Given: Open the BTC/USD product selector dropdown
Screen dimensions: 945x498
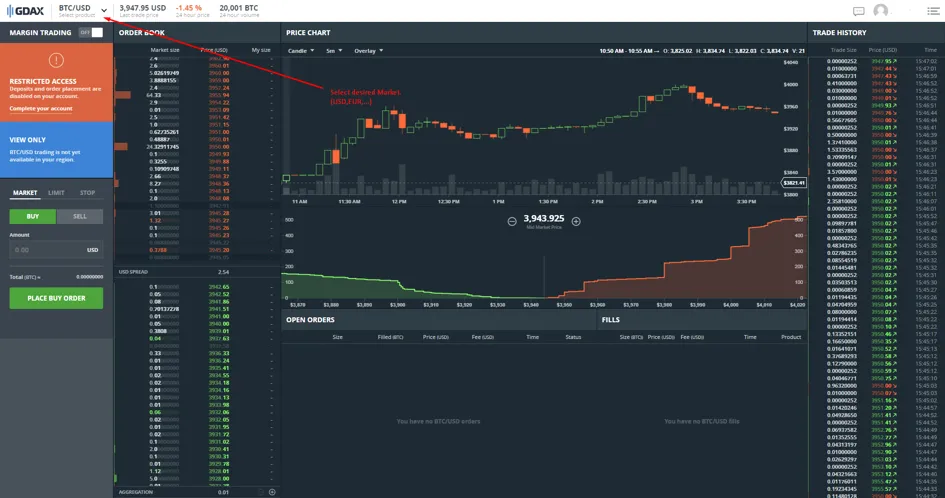Looking at the screenshot, I should [x=83, y=10].
